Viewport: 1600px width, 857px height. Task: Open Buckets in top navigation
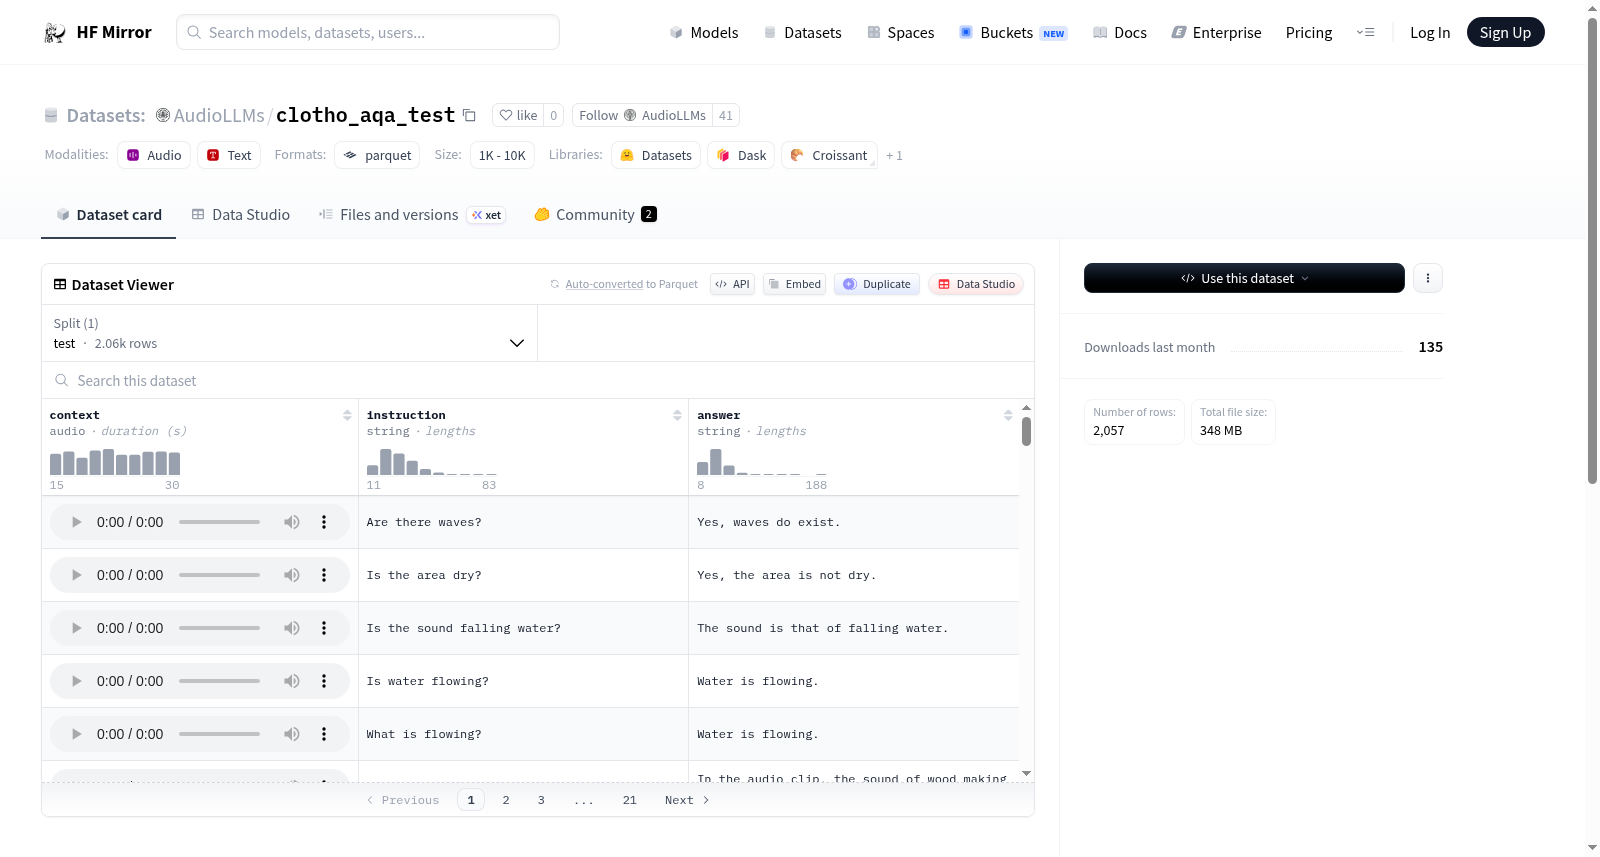(x=1013, y=32)
